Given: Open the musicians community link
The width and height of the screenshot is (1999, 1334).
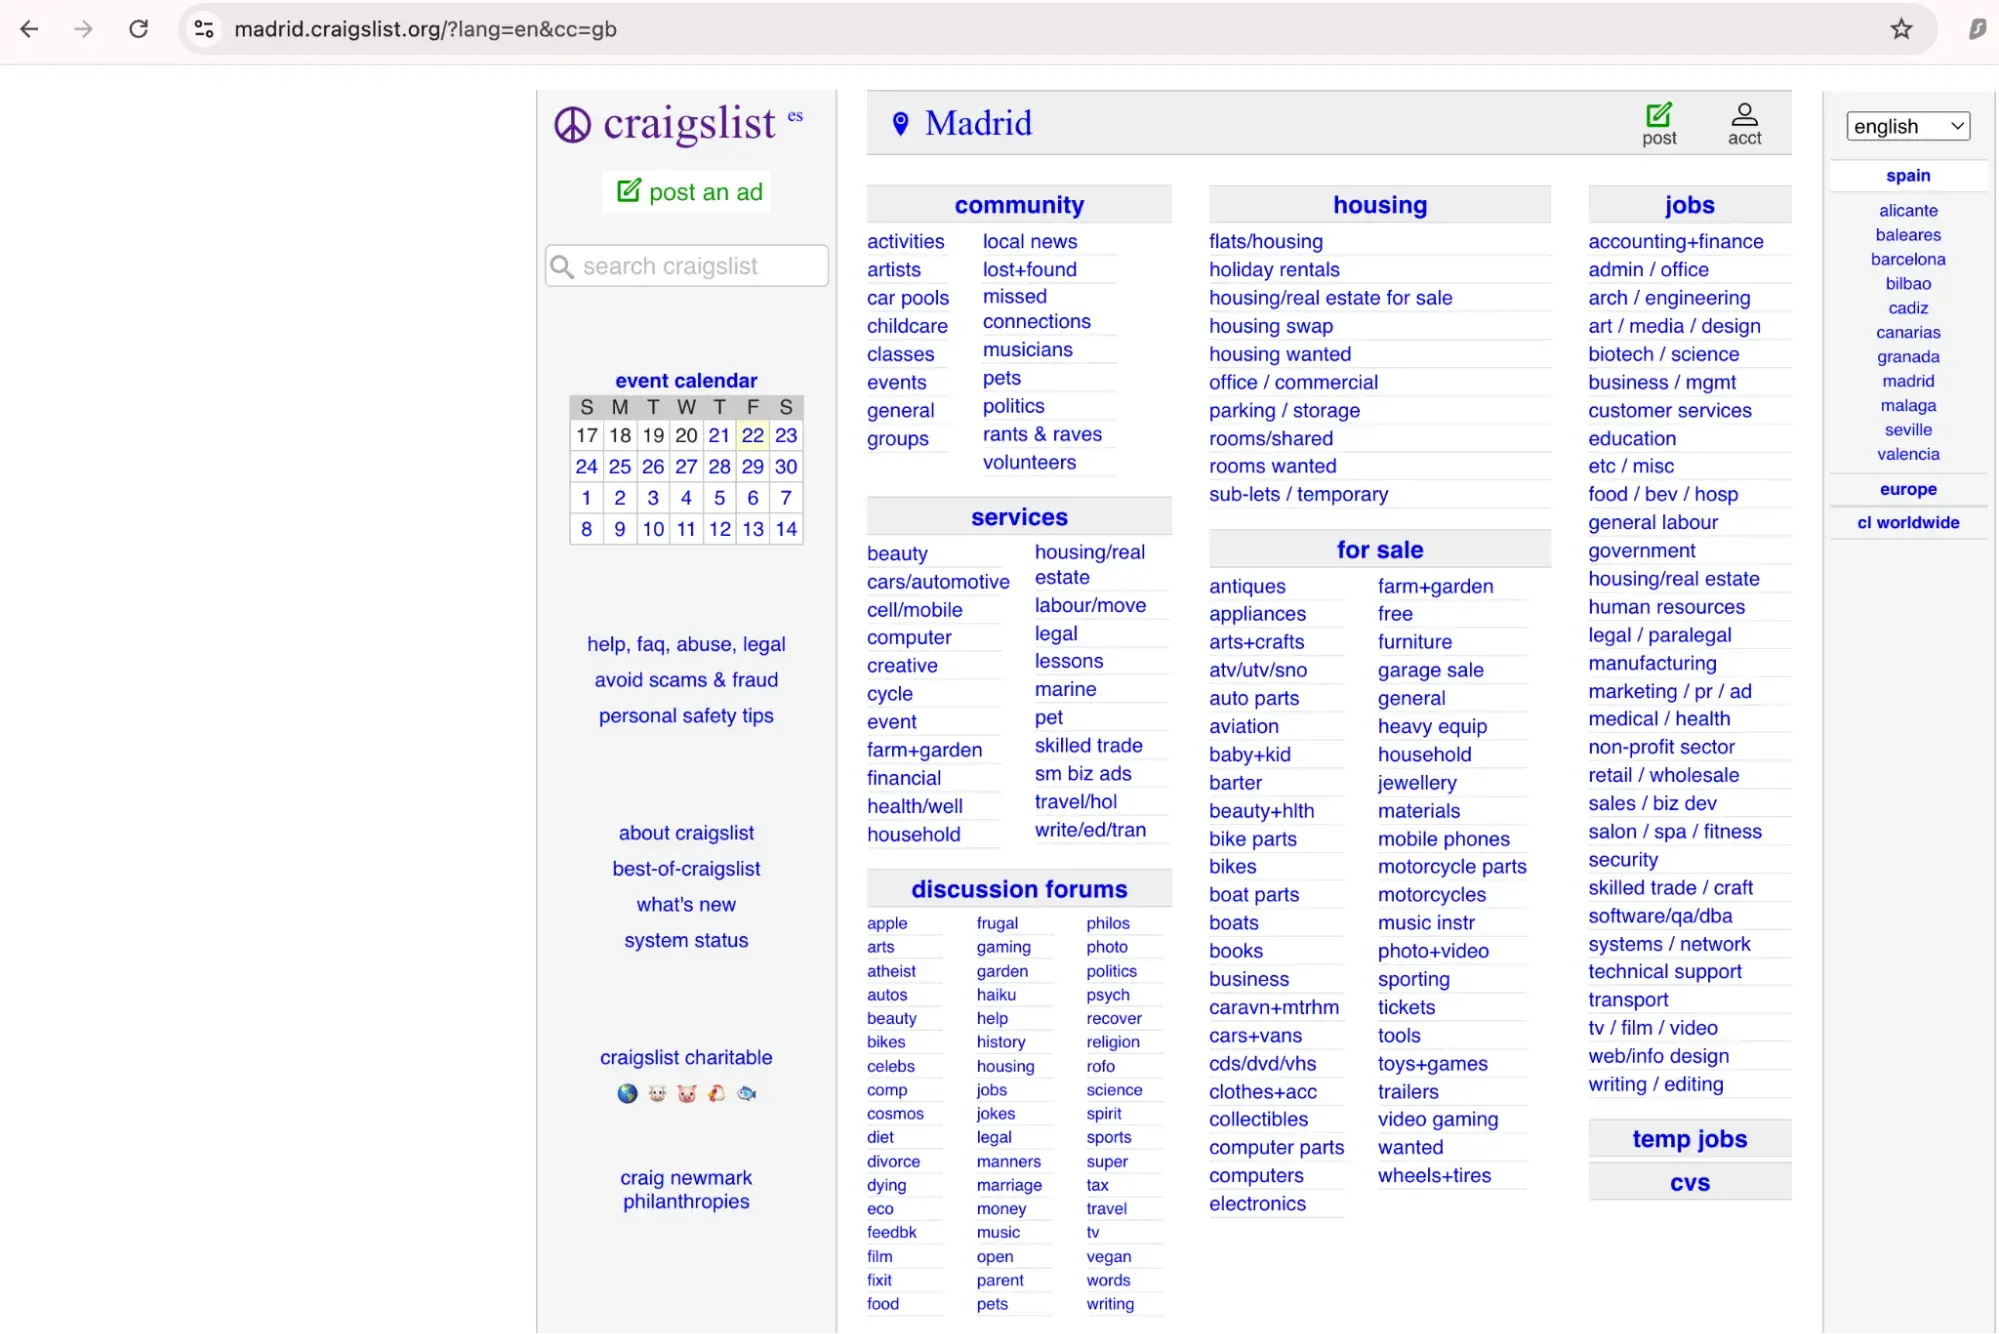Looking at the screenshot, I should [x=1027, y=349].
